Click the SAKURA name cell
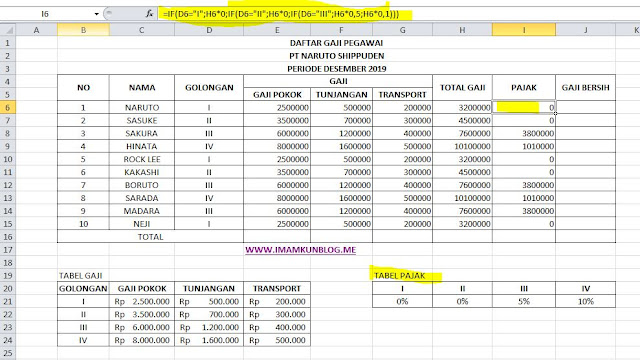This screenshot has height=360, width=640. click(x=142, y=133)
